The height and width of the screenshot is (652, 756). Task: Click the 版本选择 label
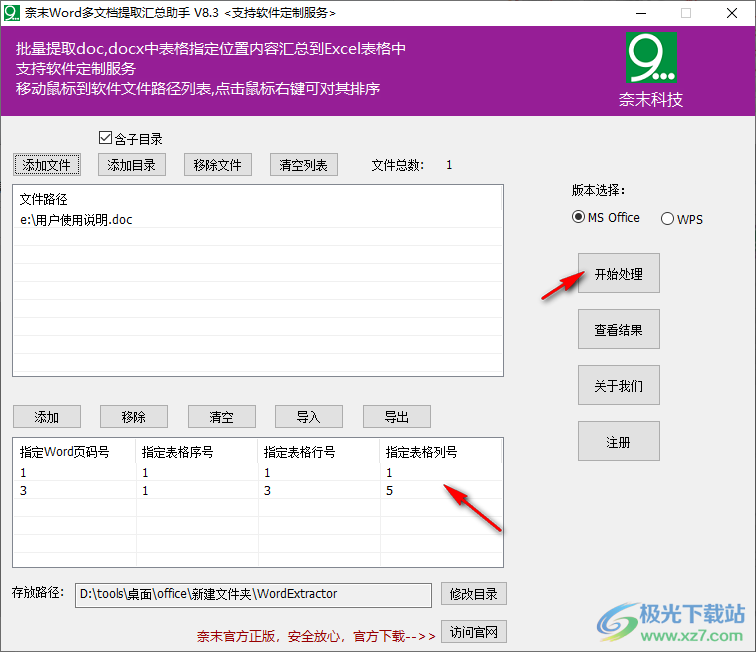pyautogui.click(x=598, y=190)
